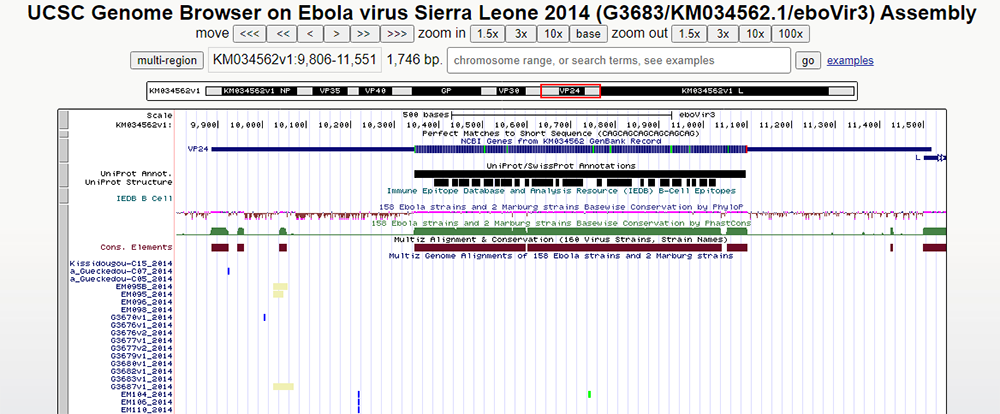The width and height of the screenshot is (1000, 414).
Task: Click the move far right >>> button
Action: [396, 33]
